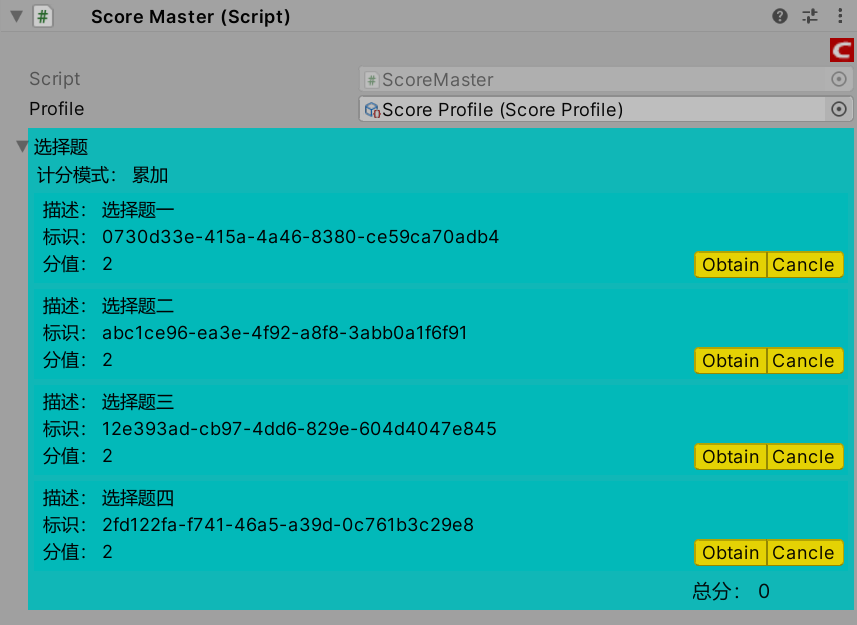Open the object picker for the Script field

tap(838, 79)
